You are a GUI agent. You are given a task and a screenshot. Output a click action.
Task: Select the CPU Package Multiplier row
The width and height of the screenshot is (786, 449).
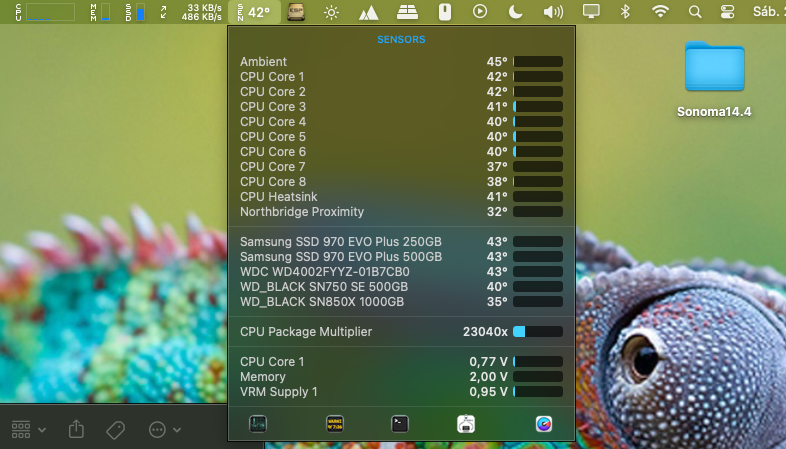(401, 332)
